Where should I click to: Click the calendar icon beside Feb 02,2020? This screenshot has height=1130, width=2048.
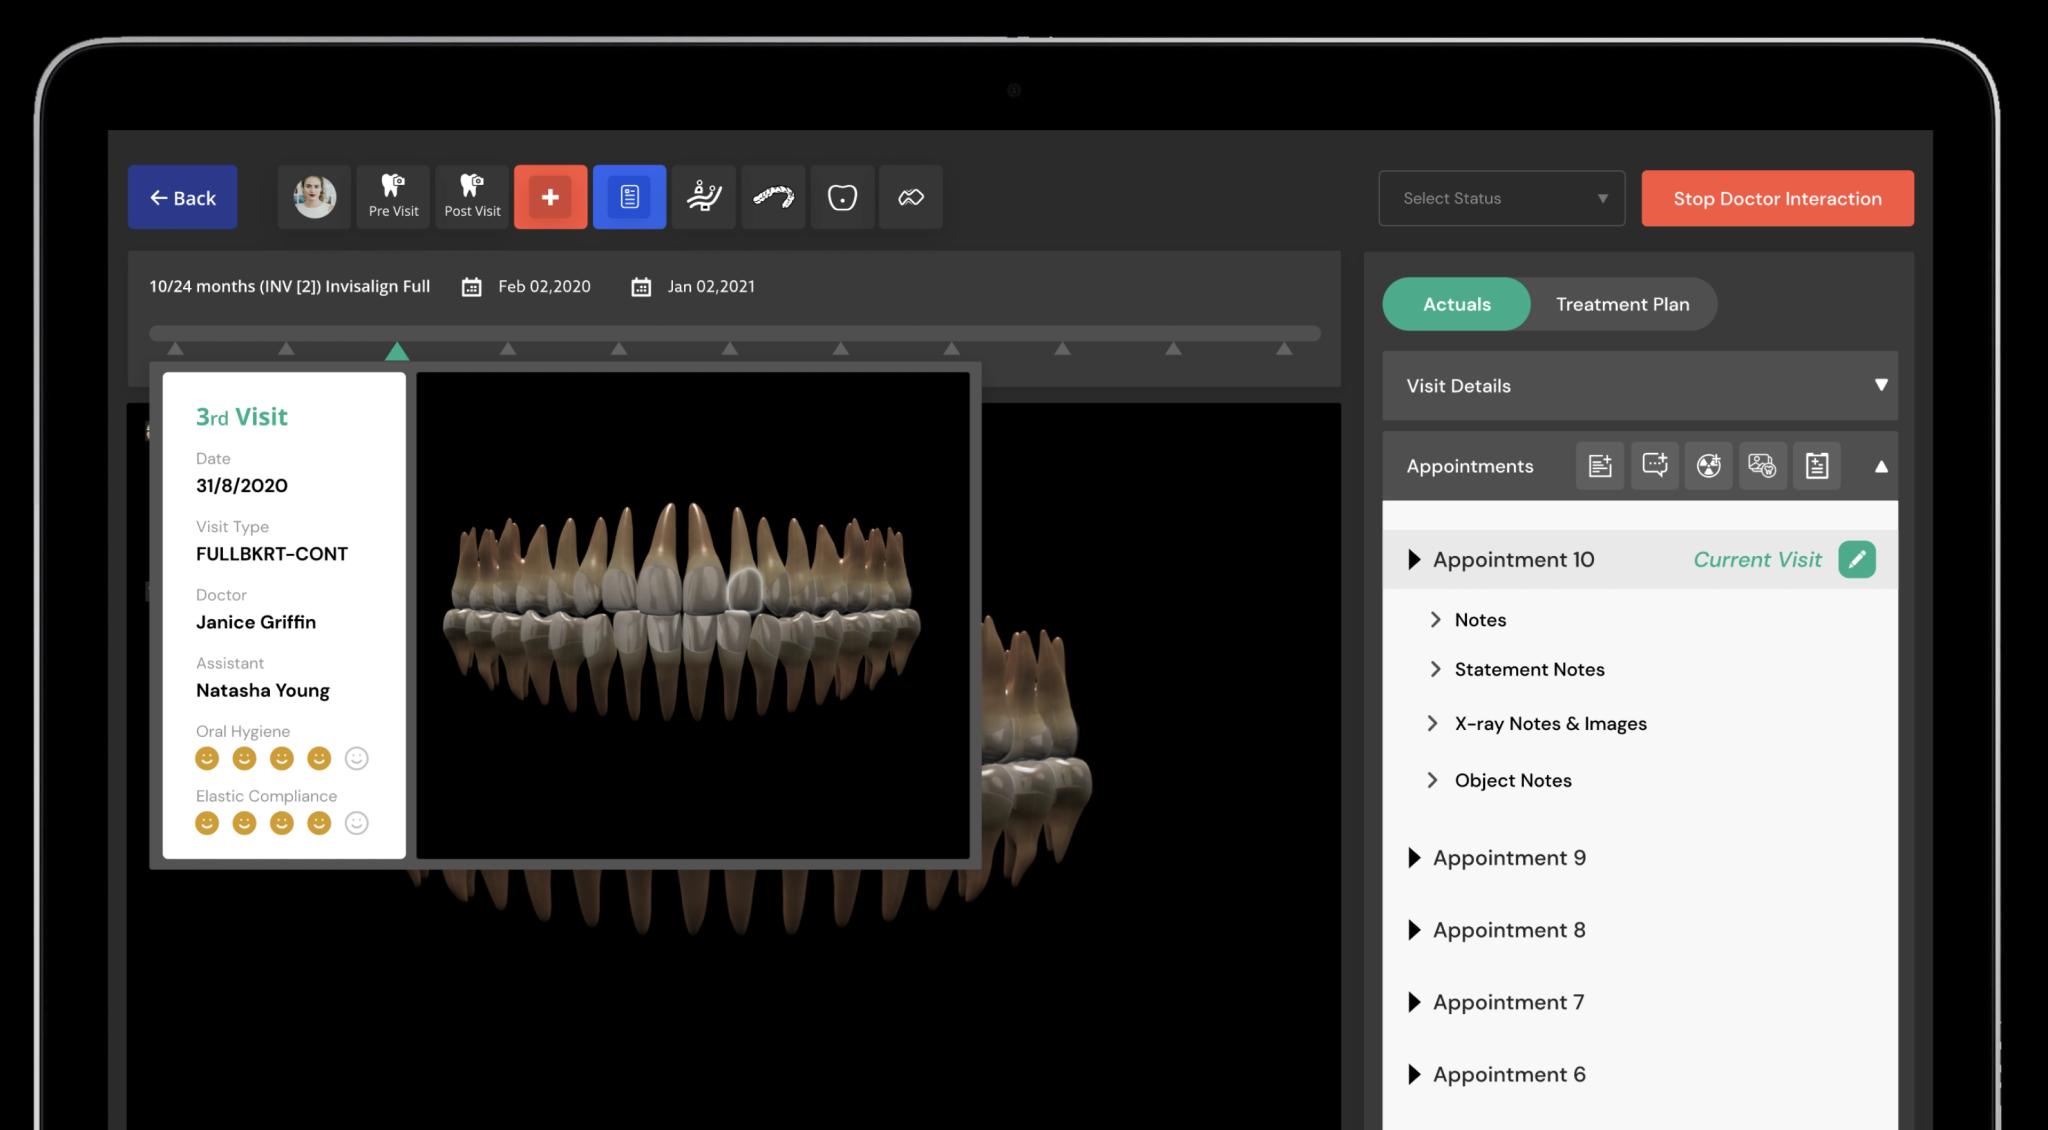click(471, 287)
